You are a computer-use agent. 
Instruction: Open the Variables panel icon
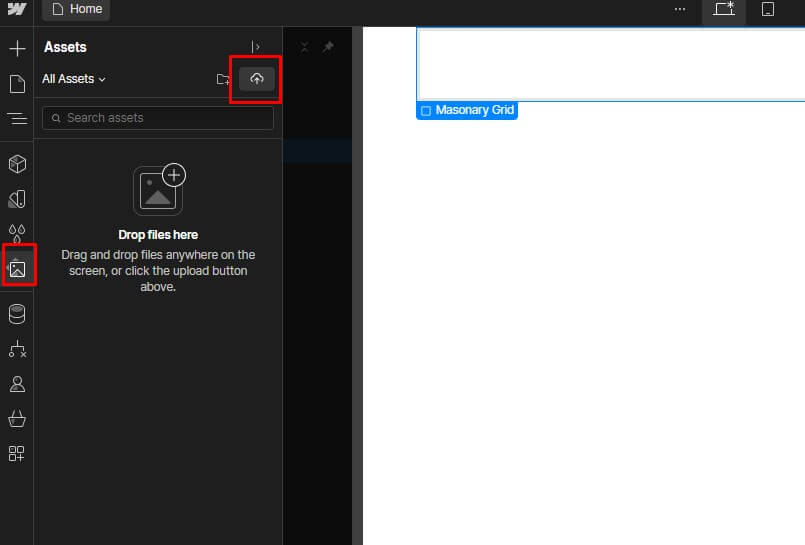[x=17, y=199]
